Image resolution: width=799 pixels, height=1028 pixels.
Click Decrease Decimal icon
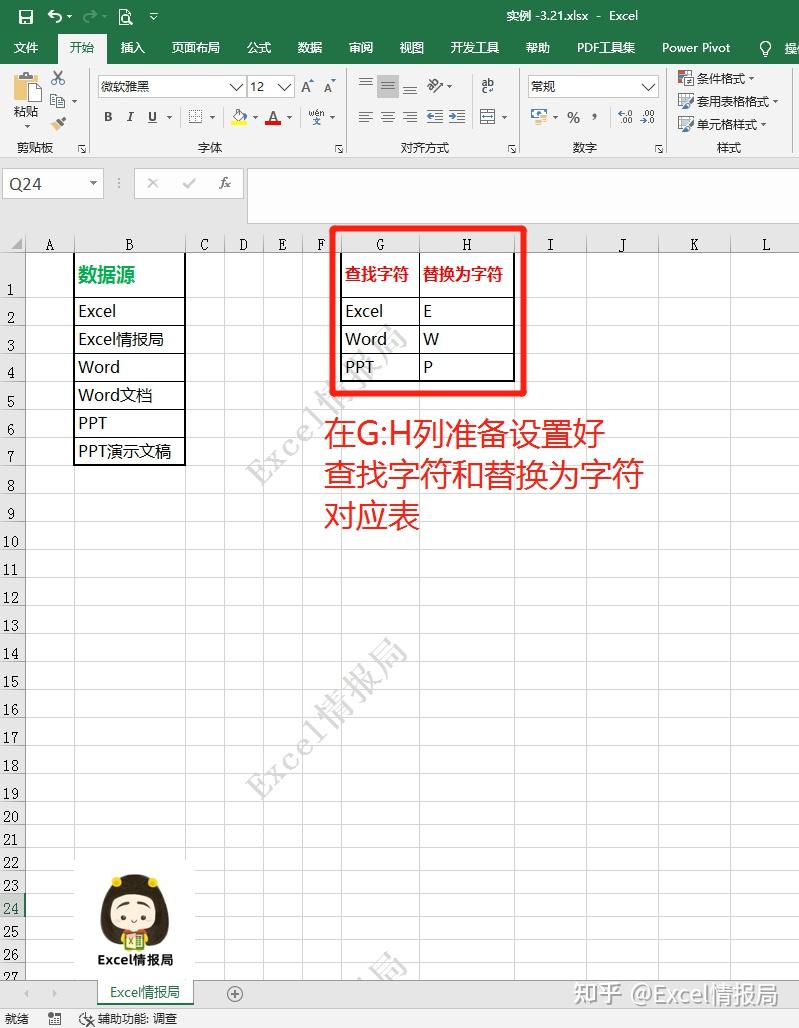tap(648, 117)
